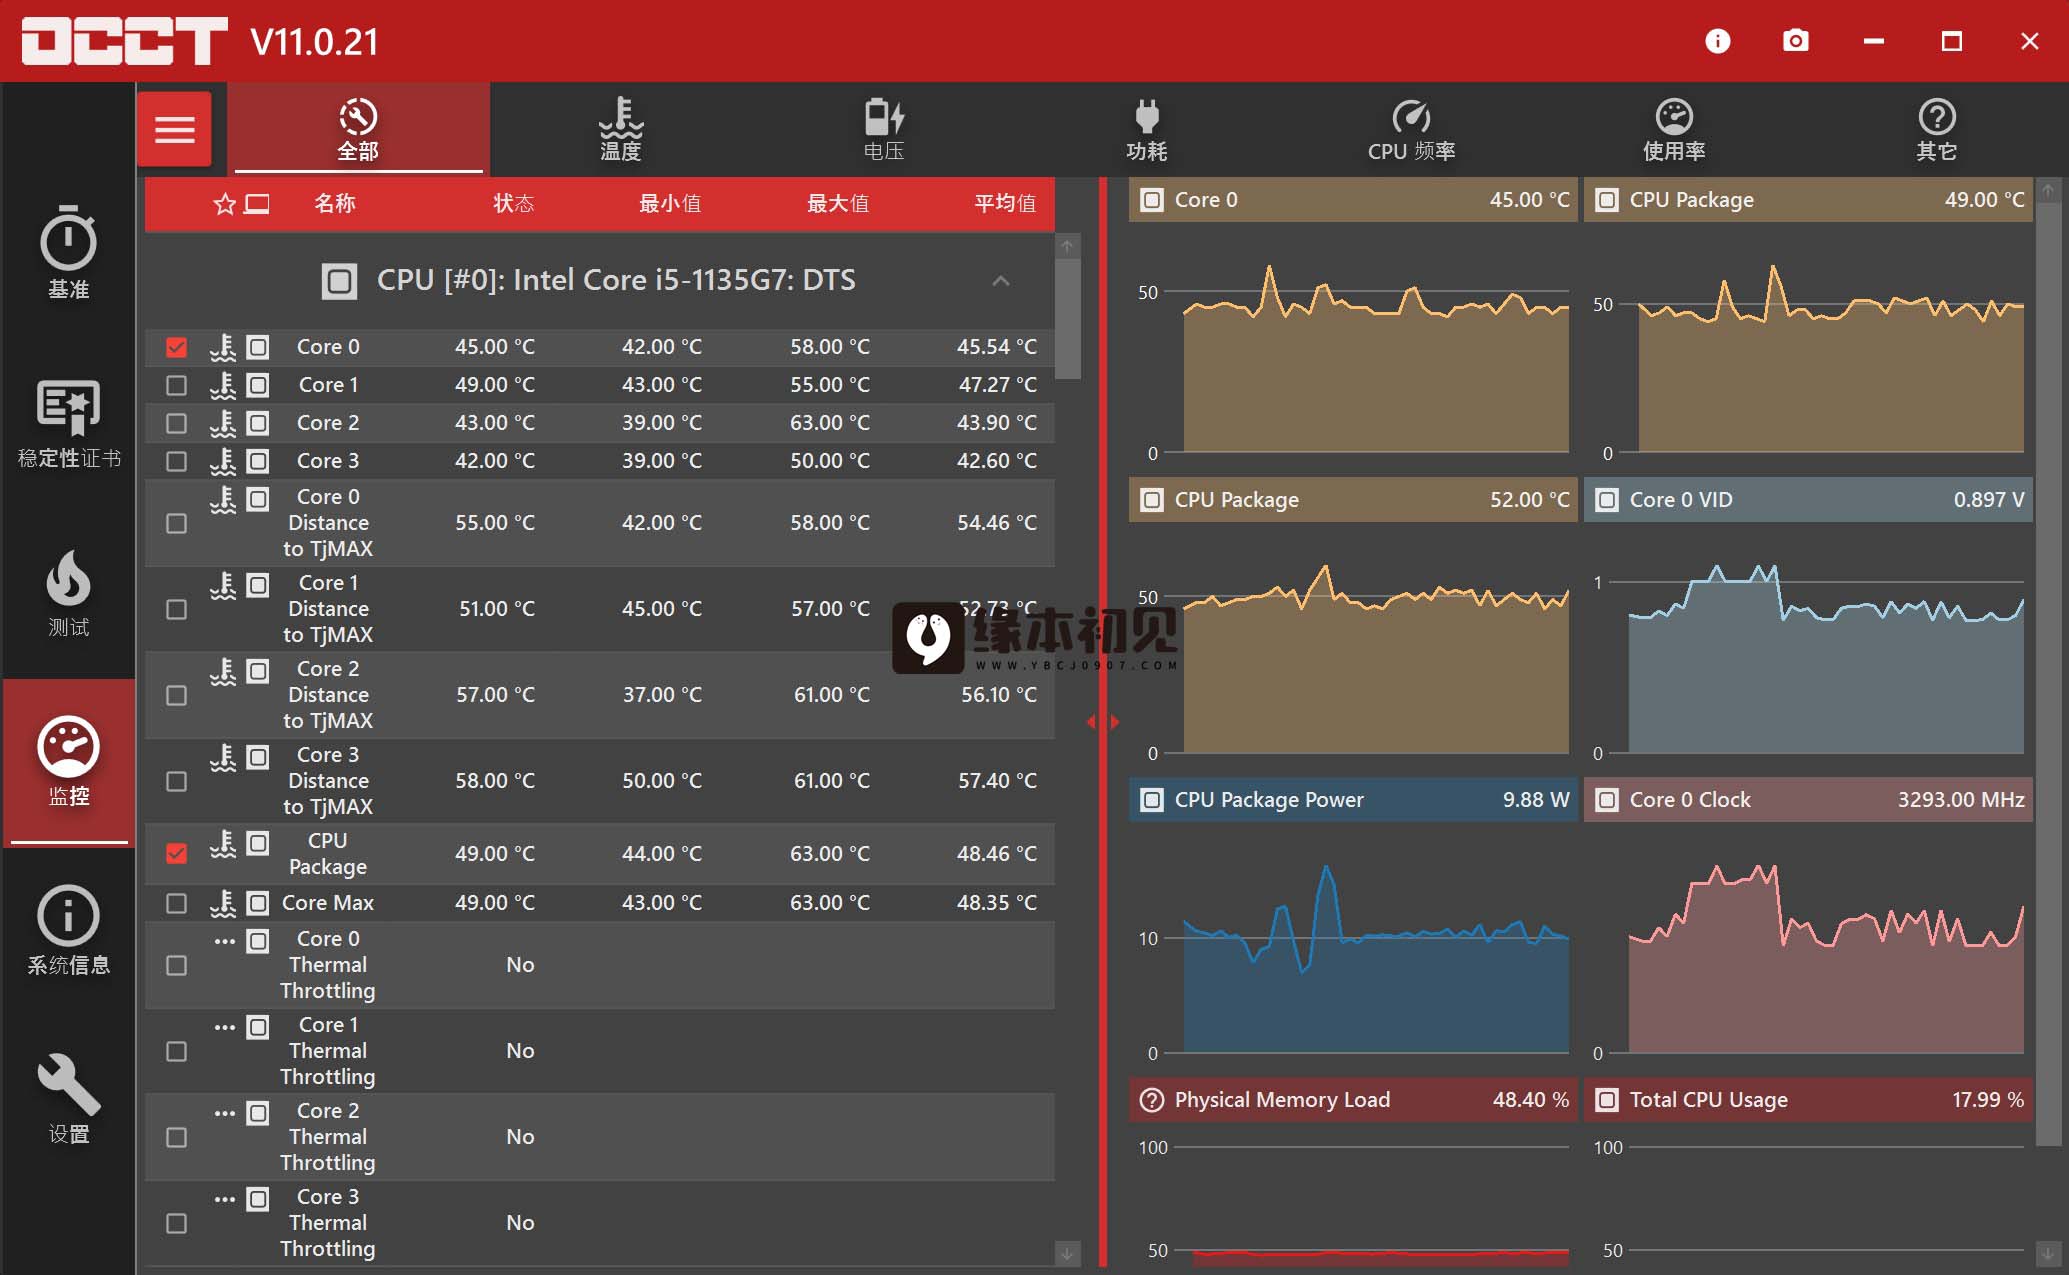Click the sensor list scroll up arrow
The width and height of the screenshot is (2069, 1275).
pos(1068,246)
